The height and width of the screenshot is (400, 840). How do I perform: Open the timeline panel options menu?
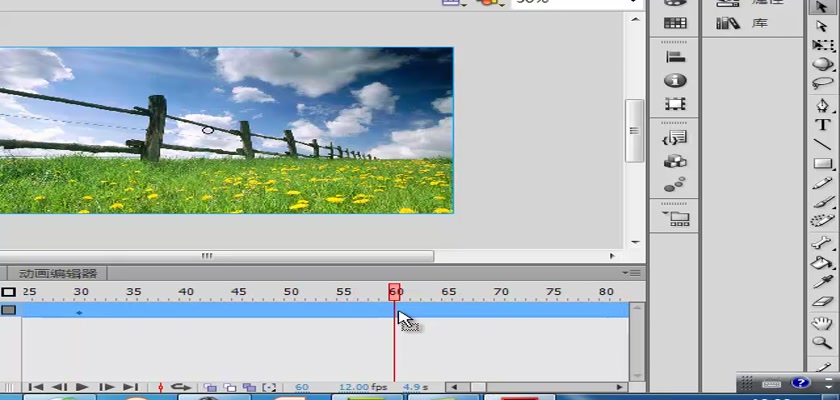pos(633,273)
